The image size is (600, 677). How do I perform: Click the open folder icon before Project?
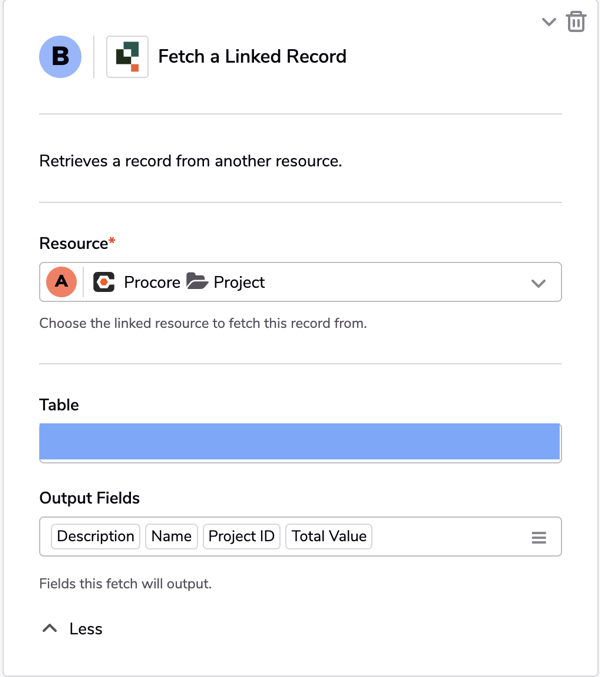pyautogui.click(x=197, y=281)
